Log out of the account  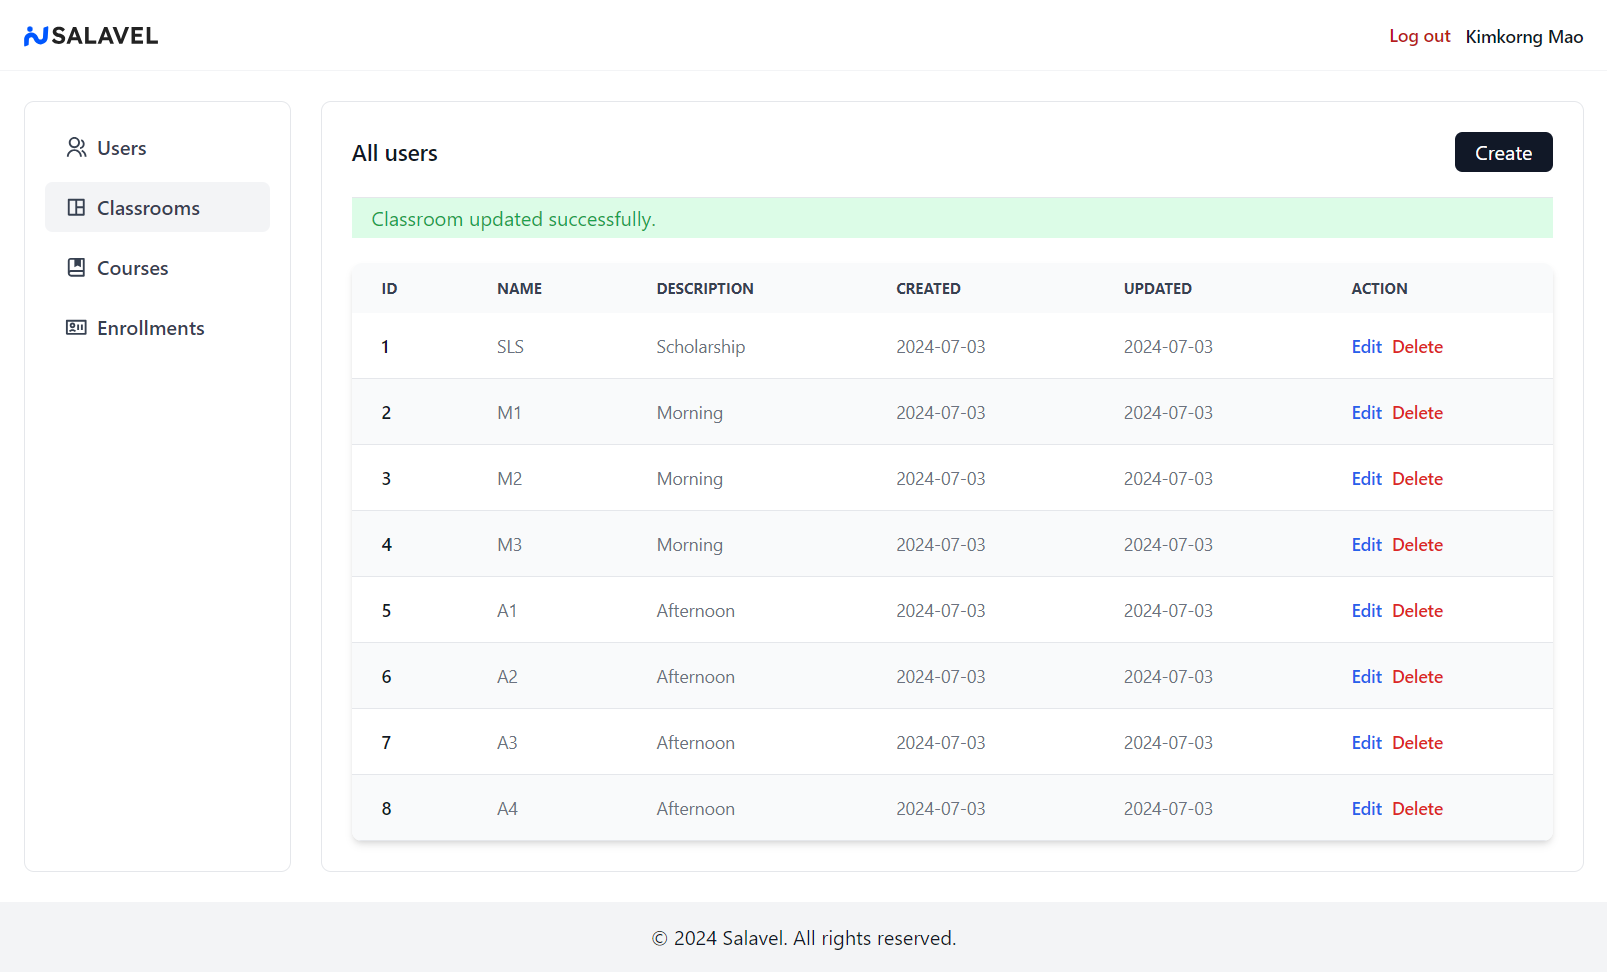[1419, 36]
